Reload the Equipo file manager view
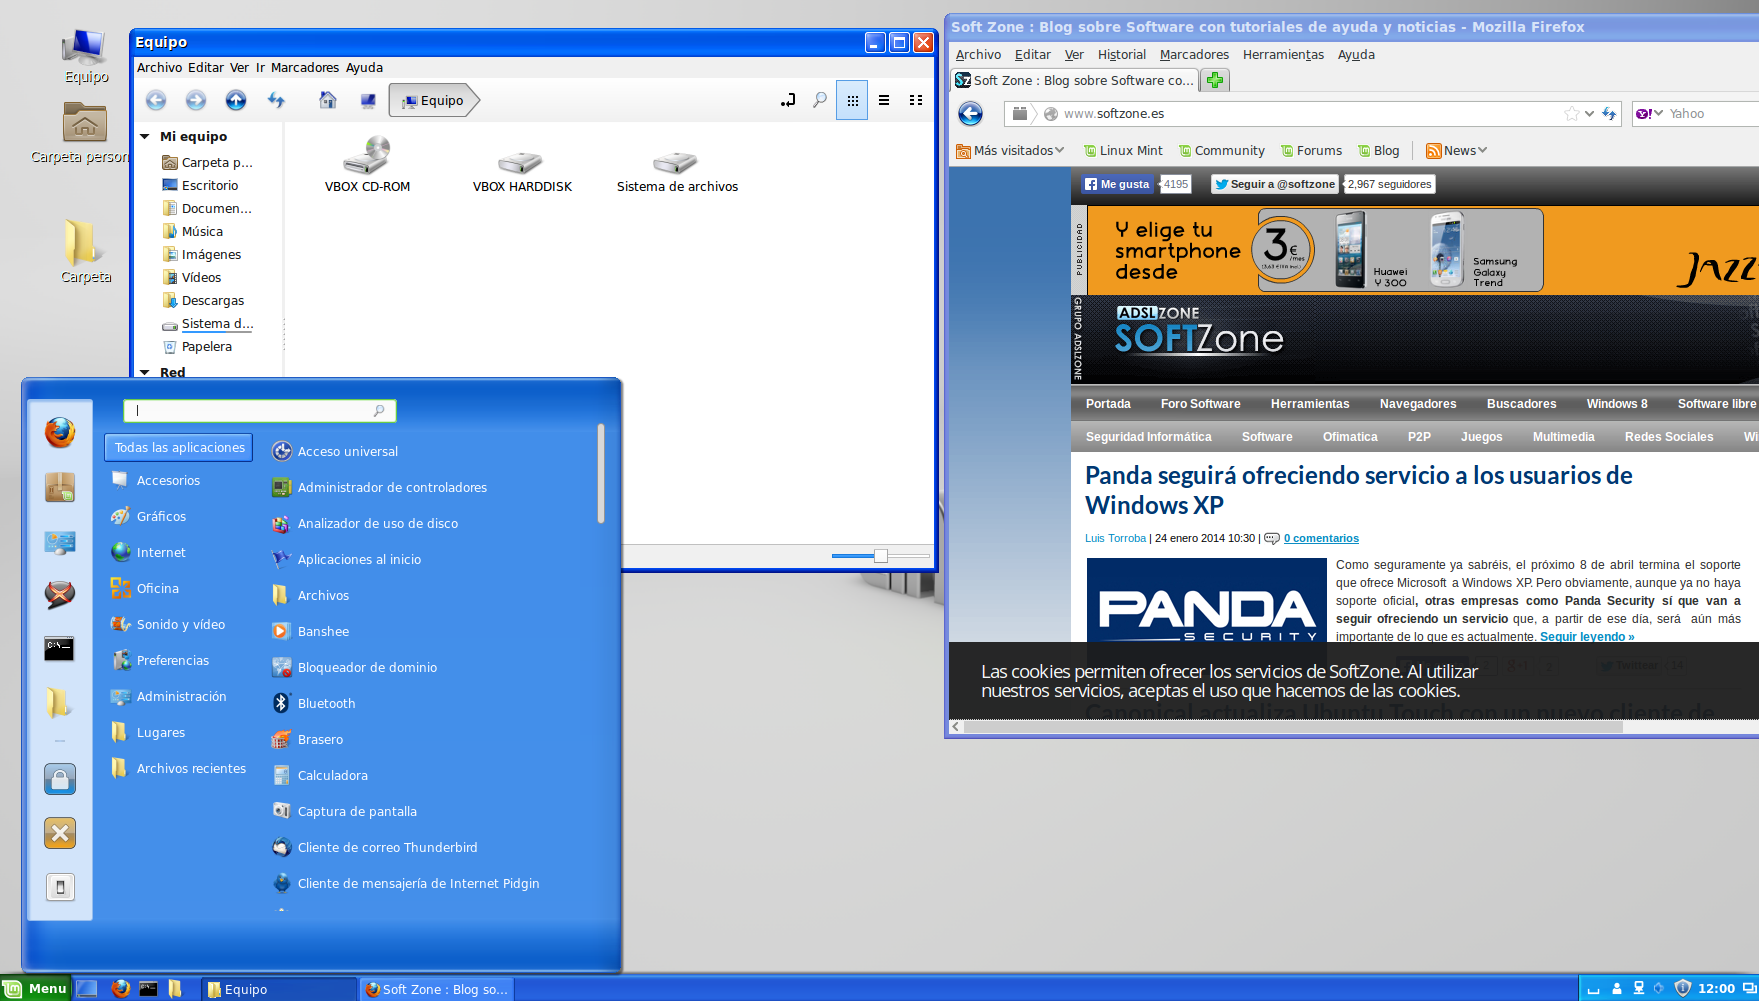The width and height of the screenshot is (1759, 1001). (x=276, y=100)
